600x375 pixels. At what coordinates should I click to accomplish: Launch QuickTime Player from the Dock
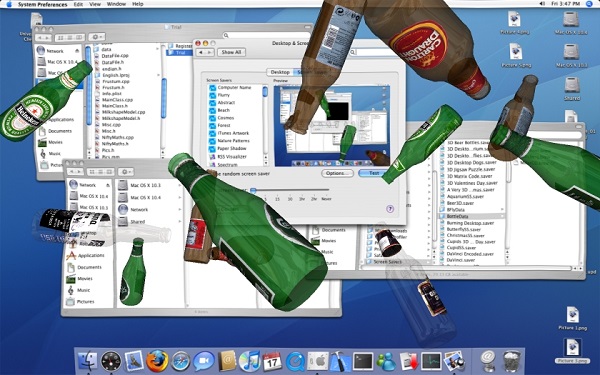(295, 361)
